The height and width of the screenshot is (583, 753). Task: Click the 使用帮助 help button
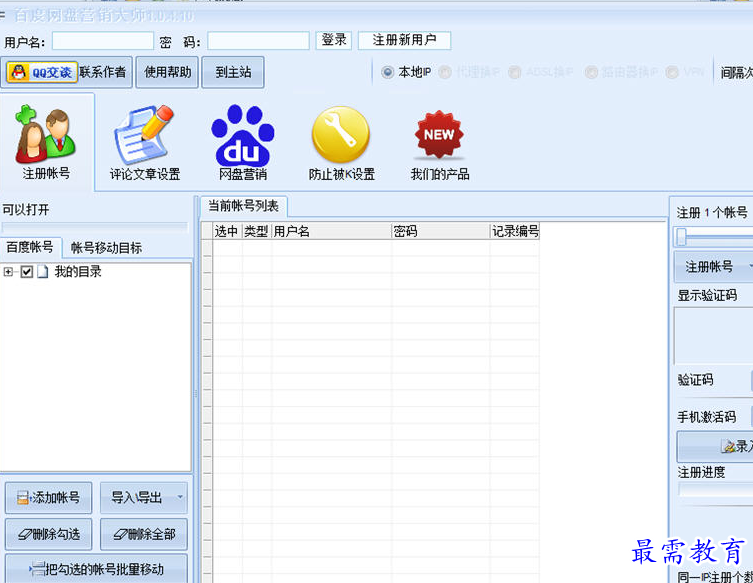[167, 73]
